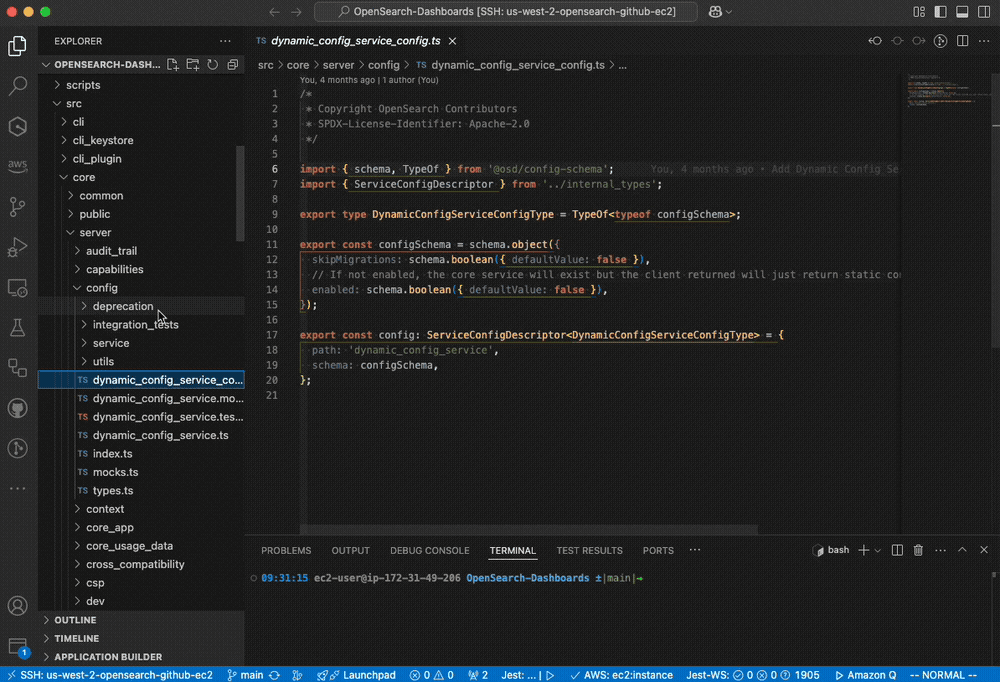
Task: Go forward in navigation history
Action: (296, 11)
